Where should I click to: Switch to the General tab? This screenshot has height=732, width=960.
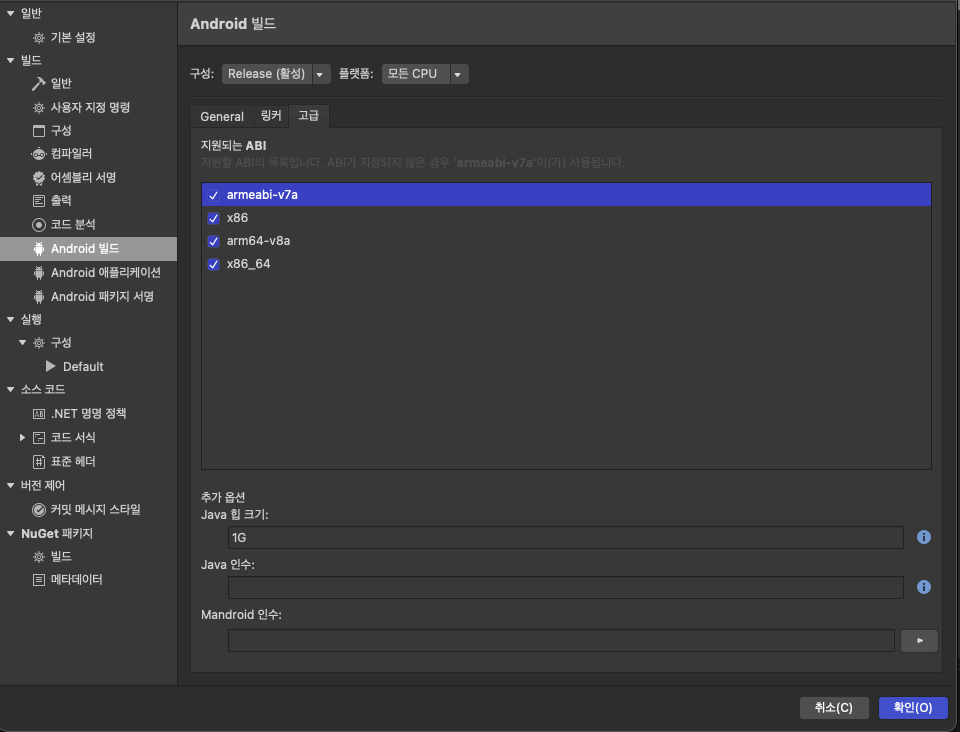coord(222,116)
